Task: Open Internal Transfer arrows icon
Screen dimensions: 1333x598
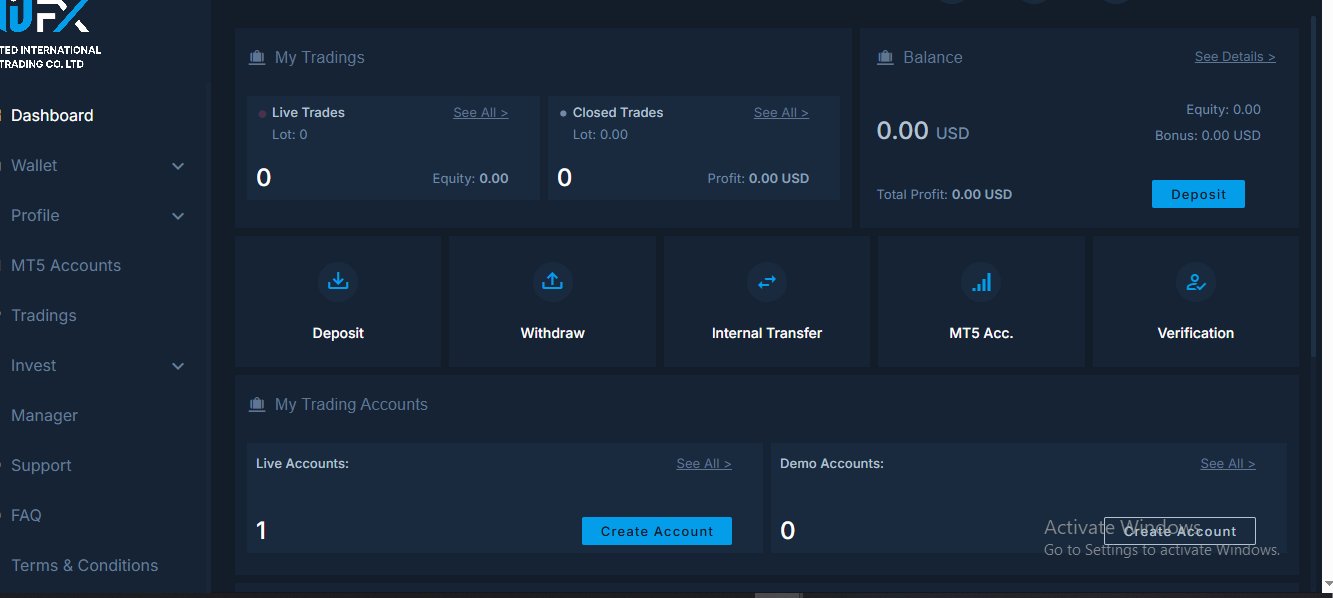Action: click(766, 282)
